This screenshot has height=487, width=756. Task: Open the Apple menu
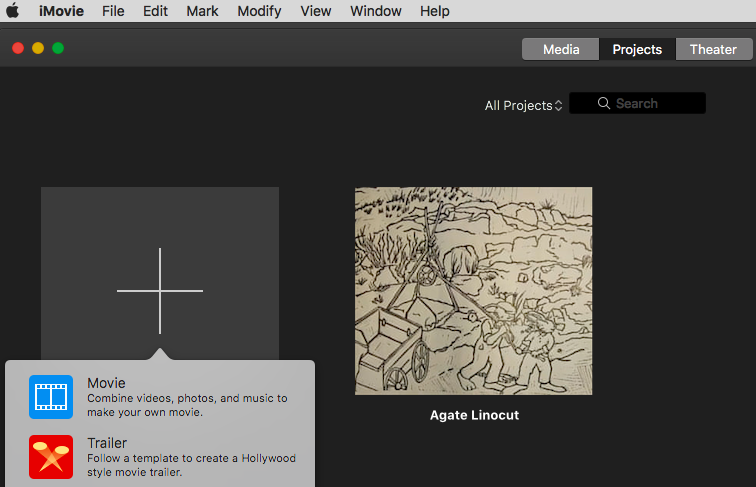[13, 10]
